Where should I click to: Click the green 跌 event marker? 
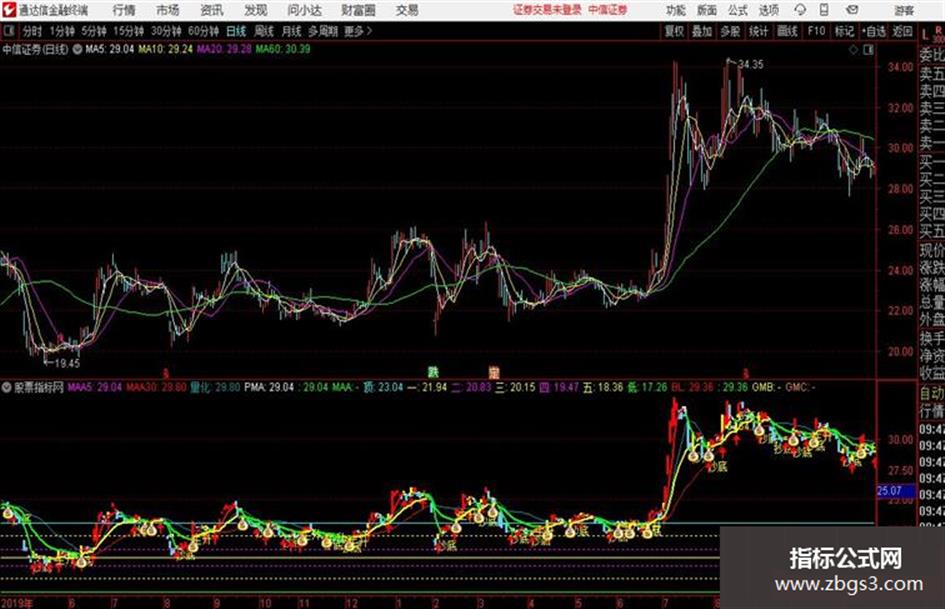tap(433, 372)
